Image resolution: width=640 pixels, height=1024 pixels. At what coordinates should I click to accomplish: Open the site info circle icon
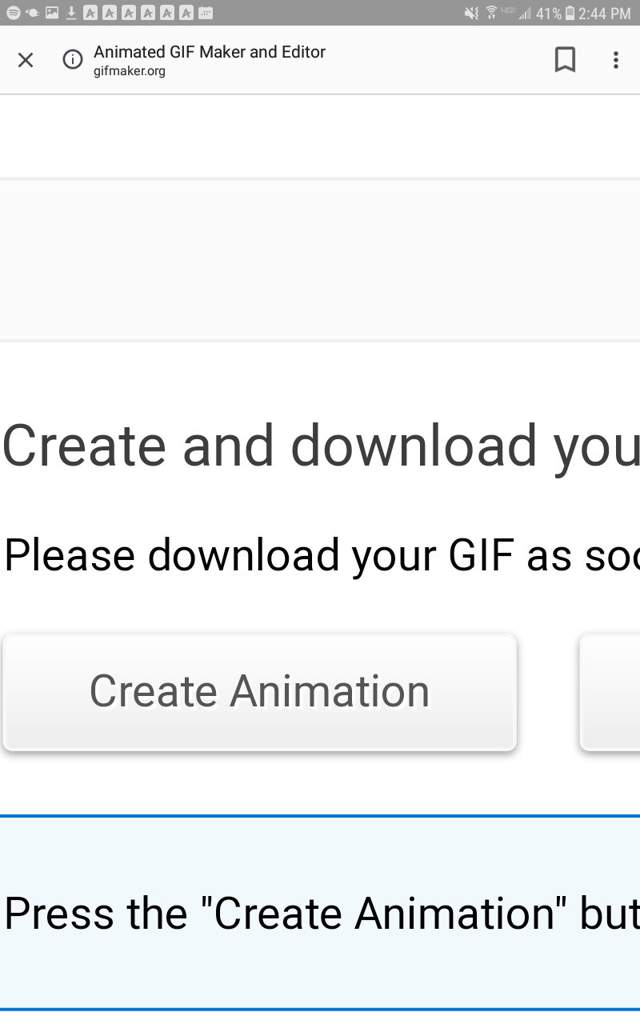[x=72, y=60]
